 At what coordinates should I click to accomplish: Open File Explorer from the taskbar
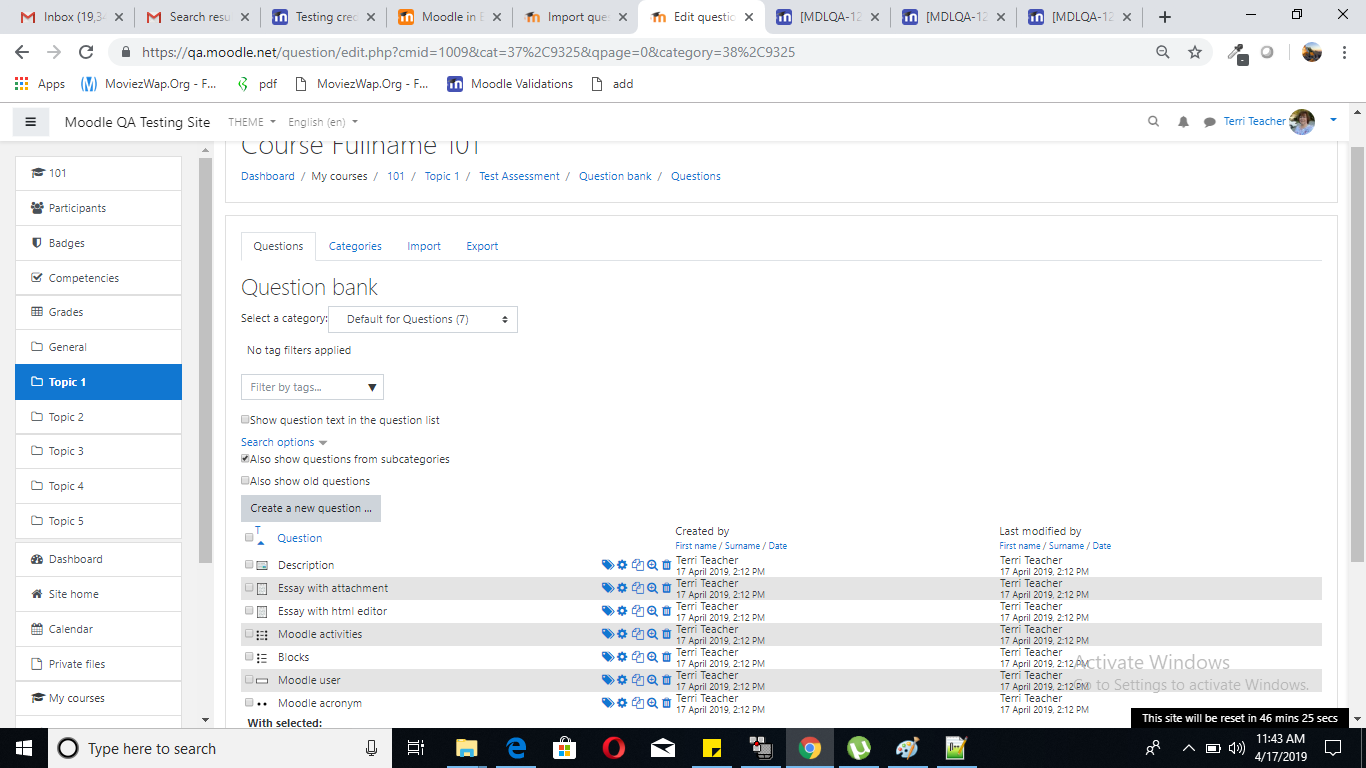467,748
